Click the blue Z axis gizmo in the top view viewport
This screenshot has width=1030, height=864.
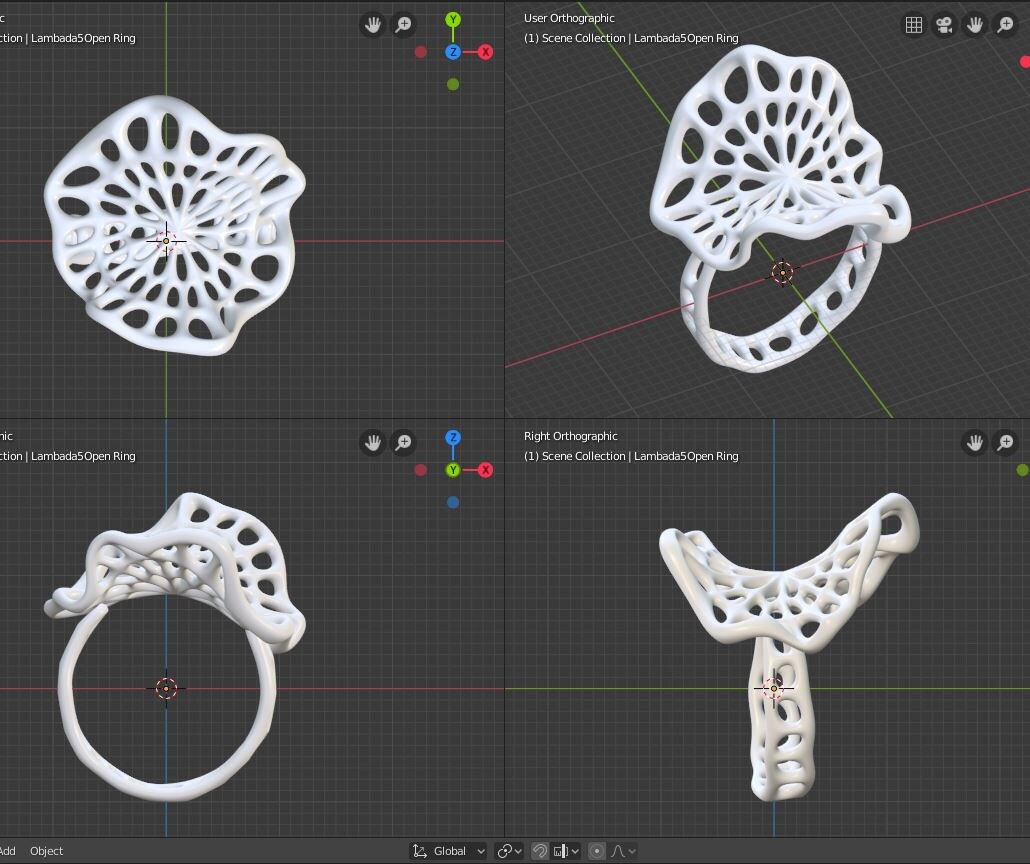[x=453, y=52]
